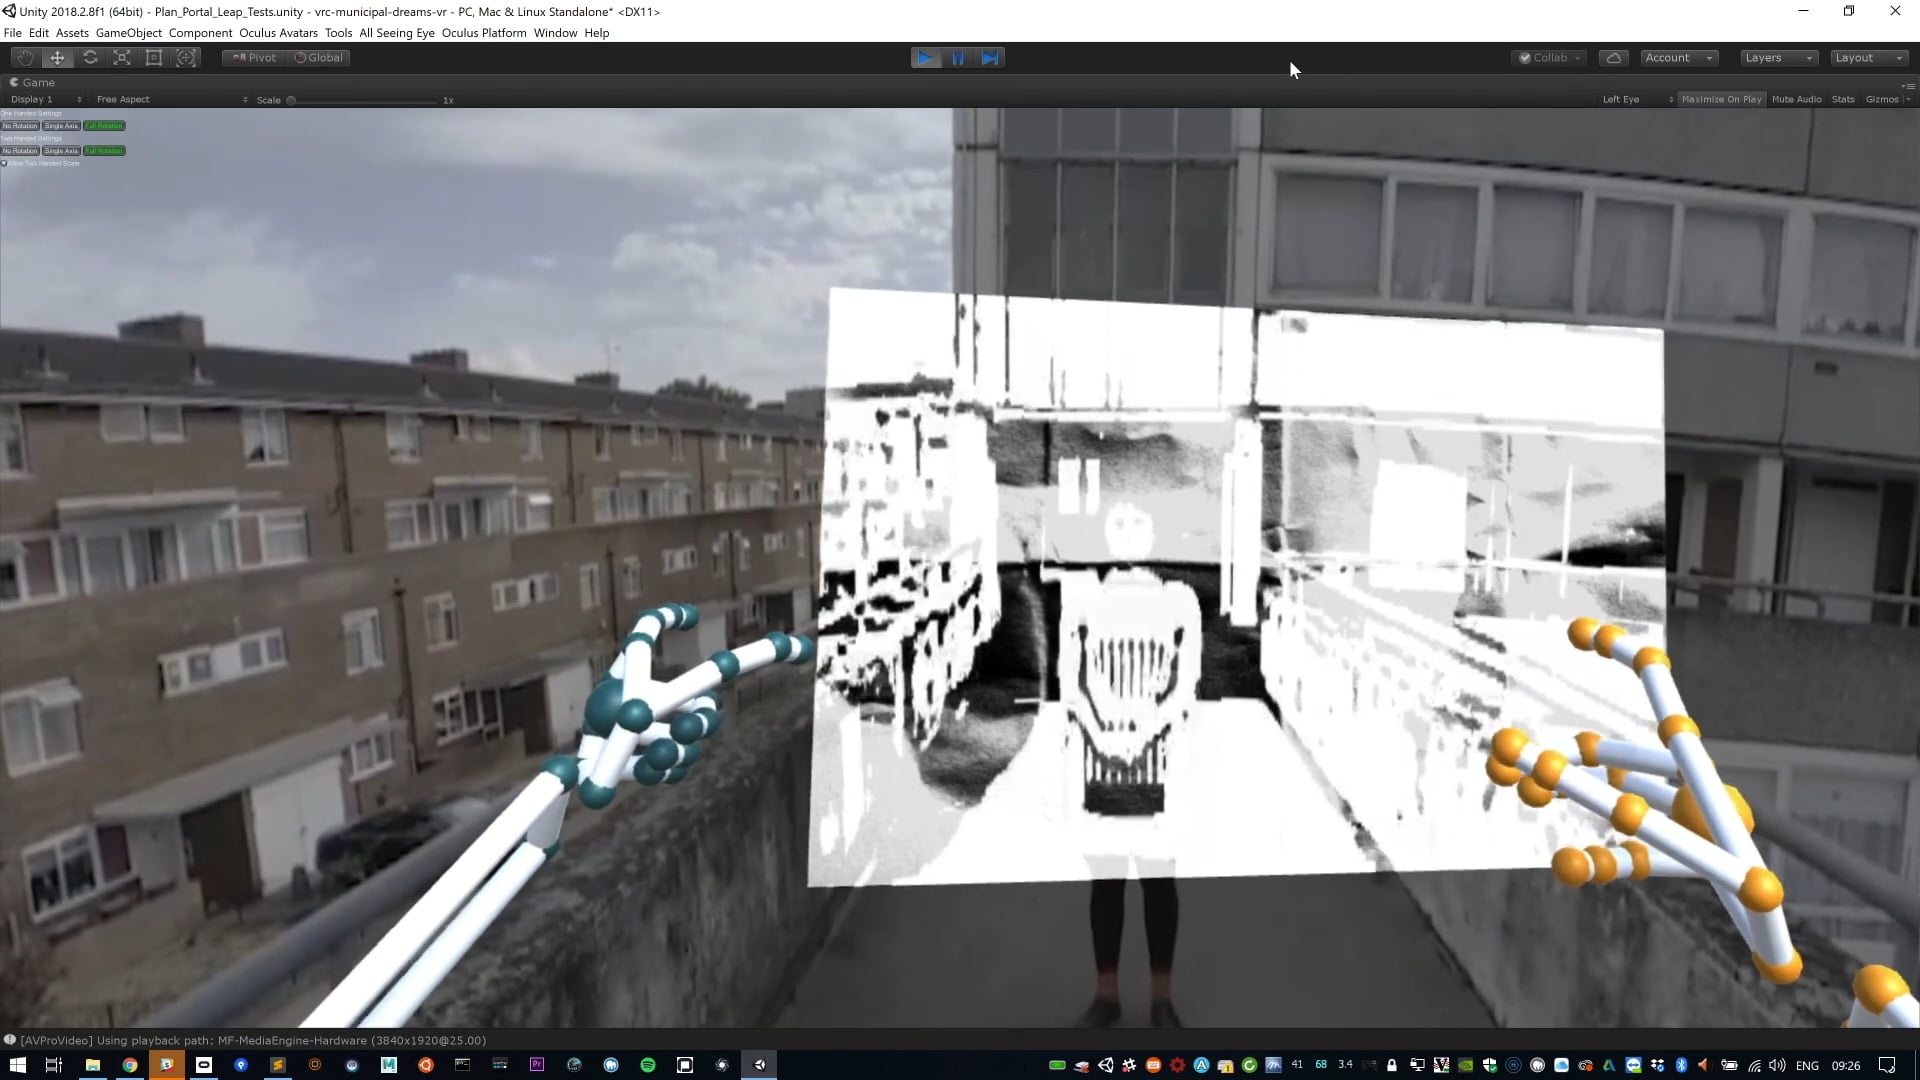
Task: Open the Layers dropdown
Action: [x=1777, y=58]
